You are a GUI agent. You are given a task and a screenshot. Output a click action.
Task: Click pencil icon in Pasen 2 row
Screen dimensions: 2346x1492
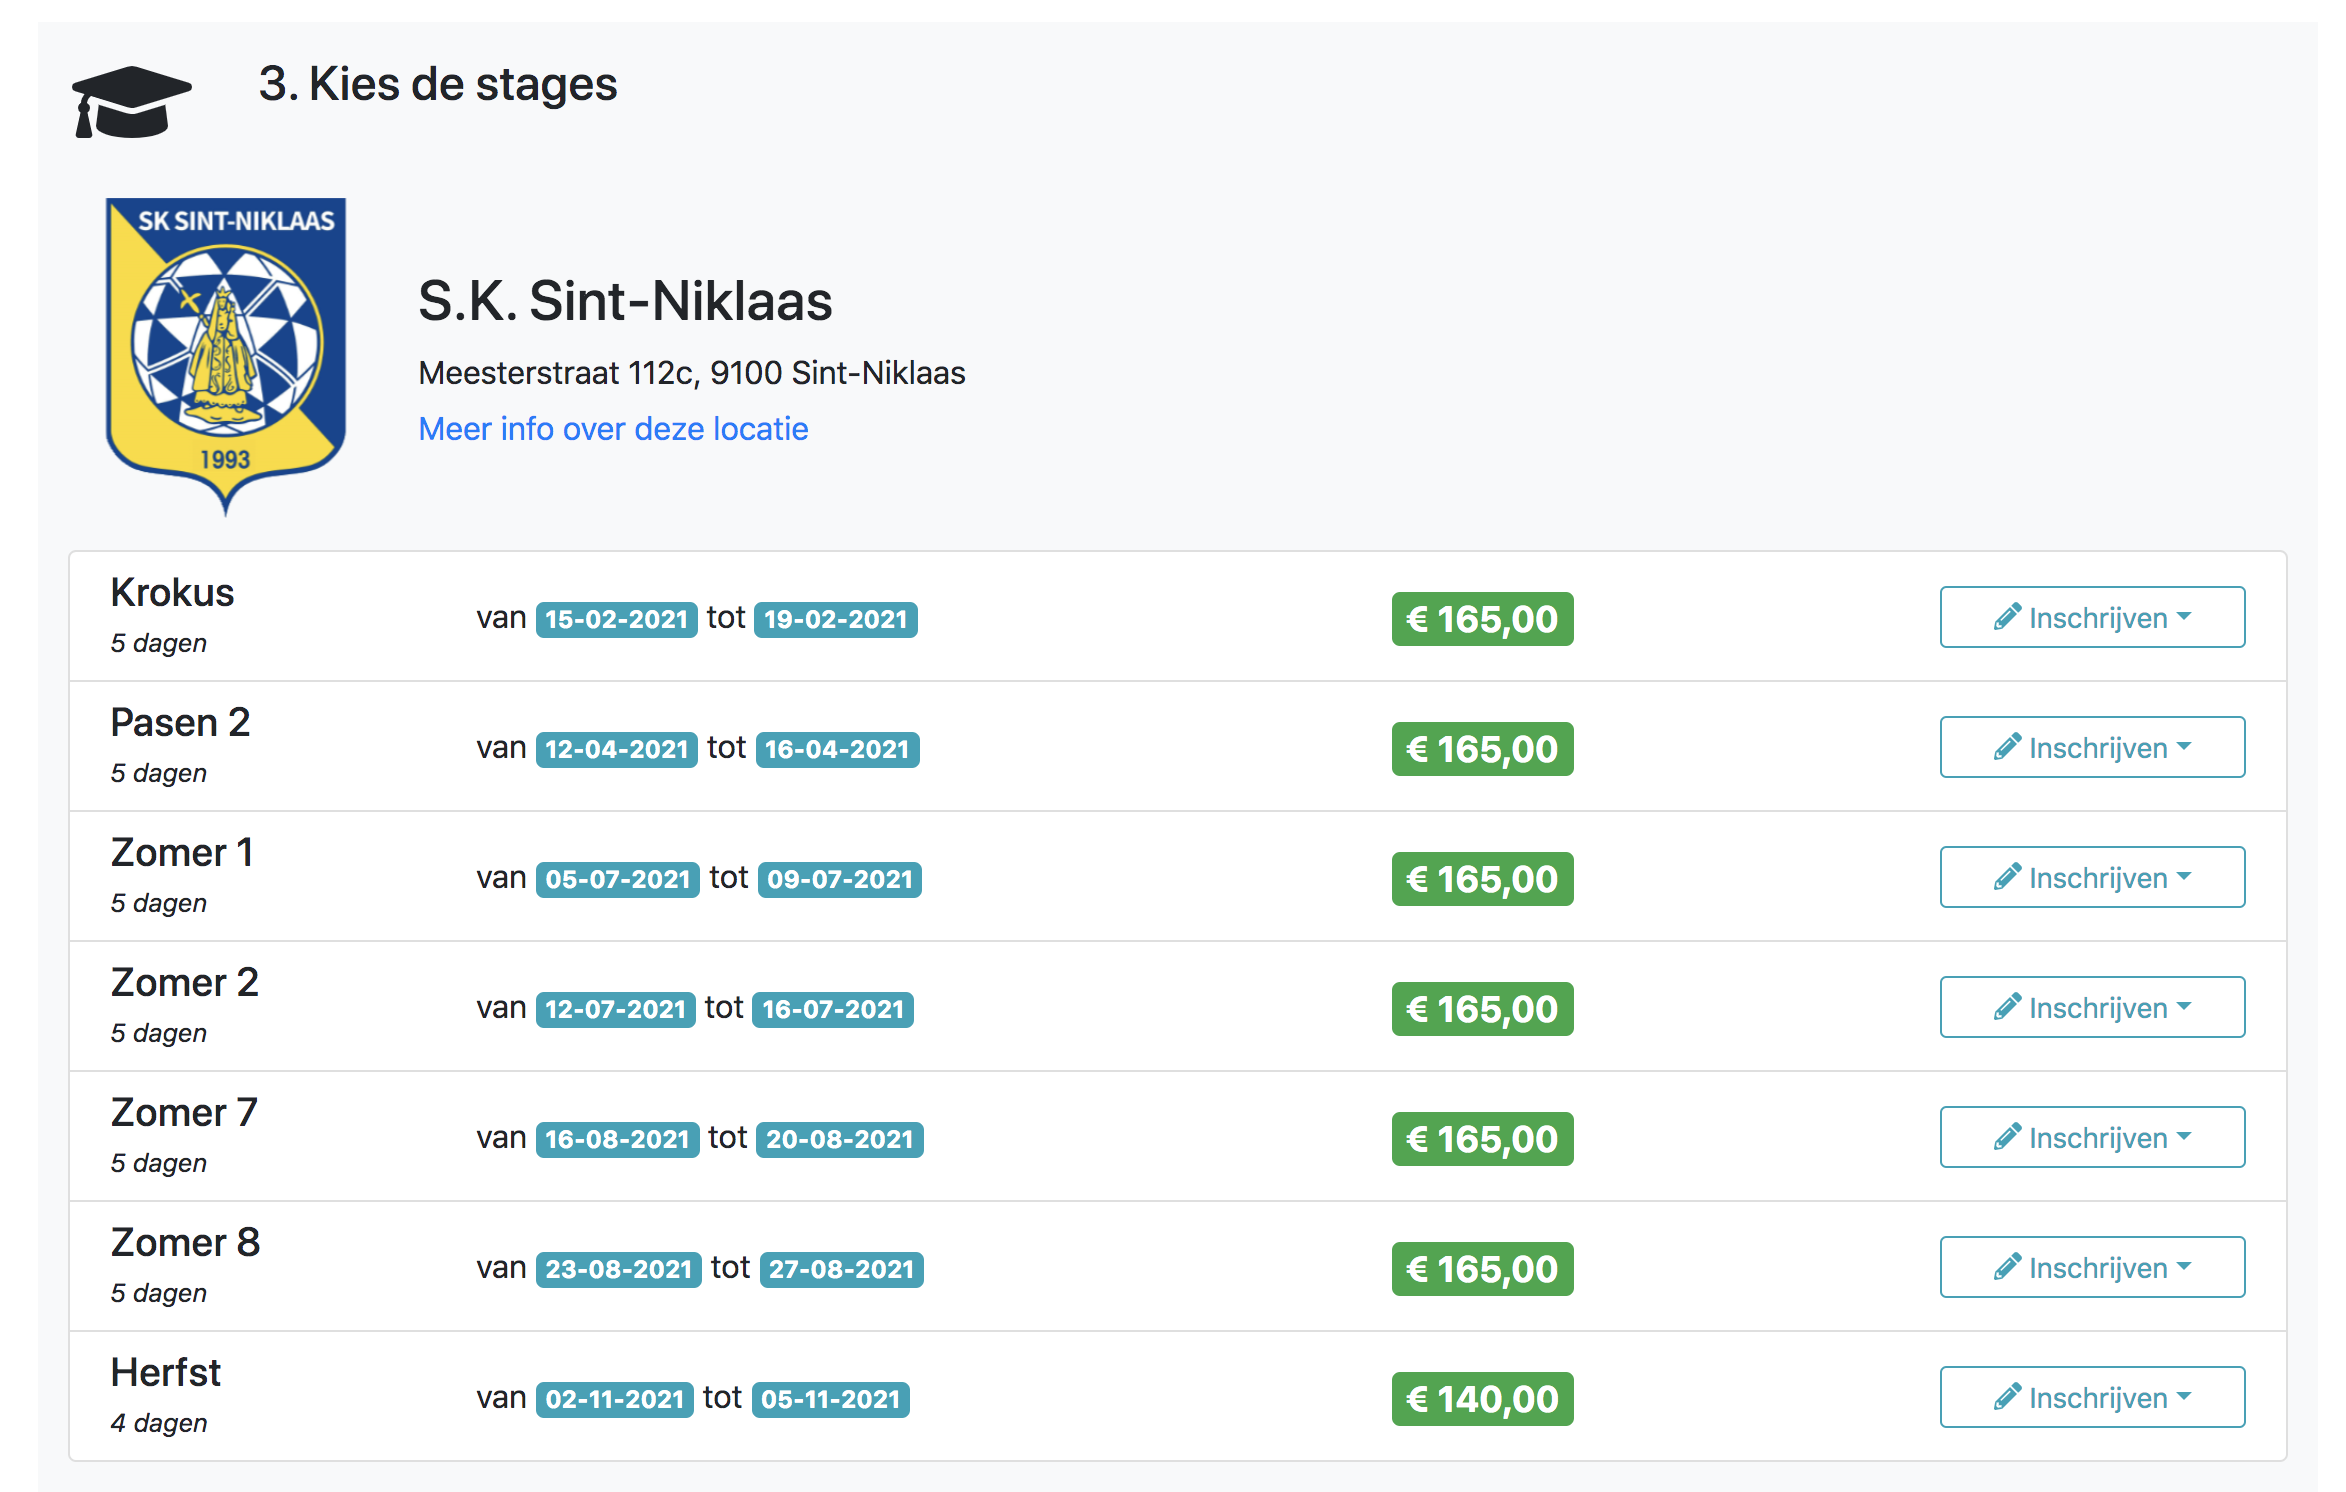[x=2006, y=747]
